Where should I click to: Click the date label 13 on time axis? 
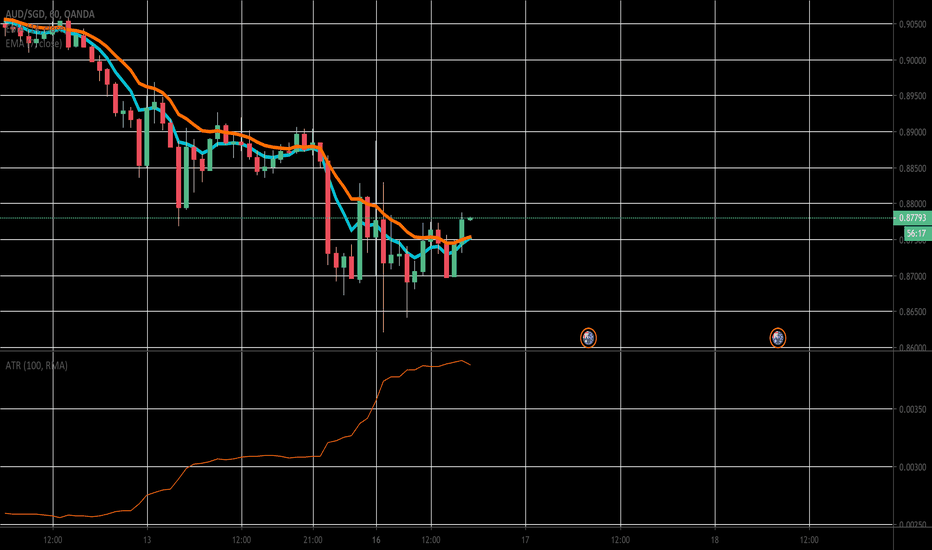click(x=147, y=540)
